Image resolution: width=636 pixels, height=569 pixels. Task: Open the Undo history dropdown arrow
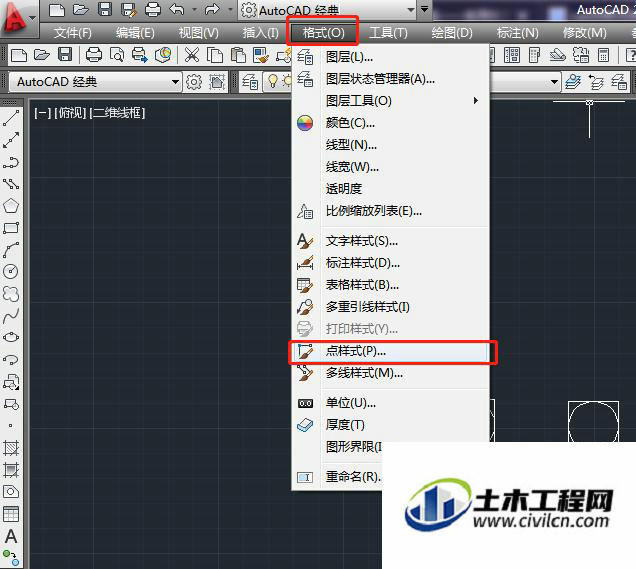pos(194,9)
